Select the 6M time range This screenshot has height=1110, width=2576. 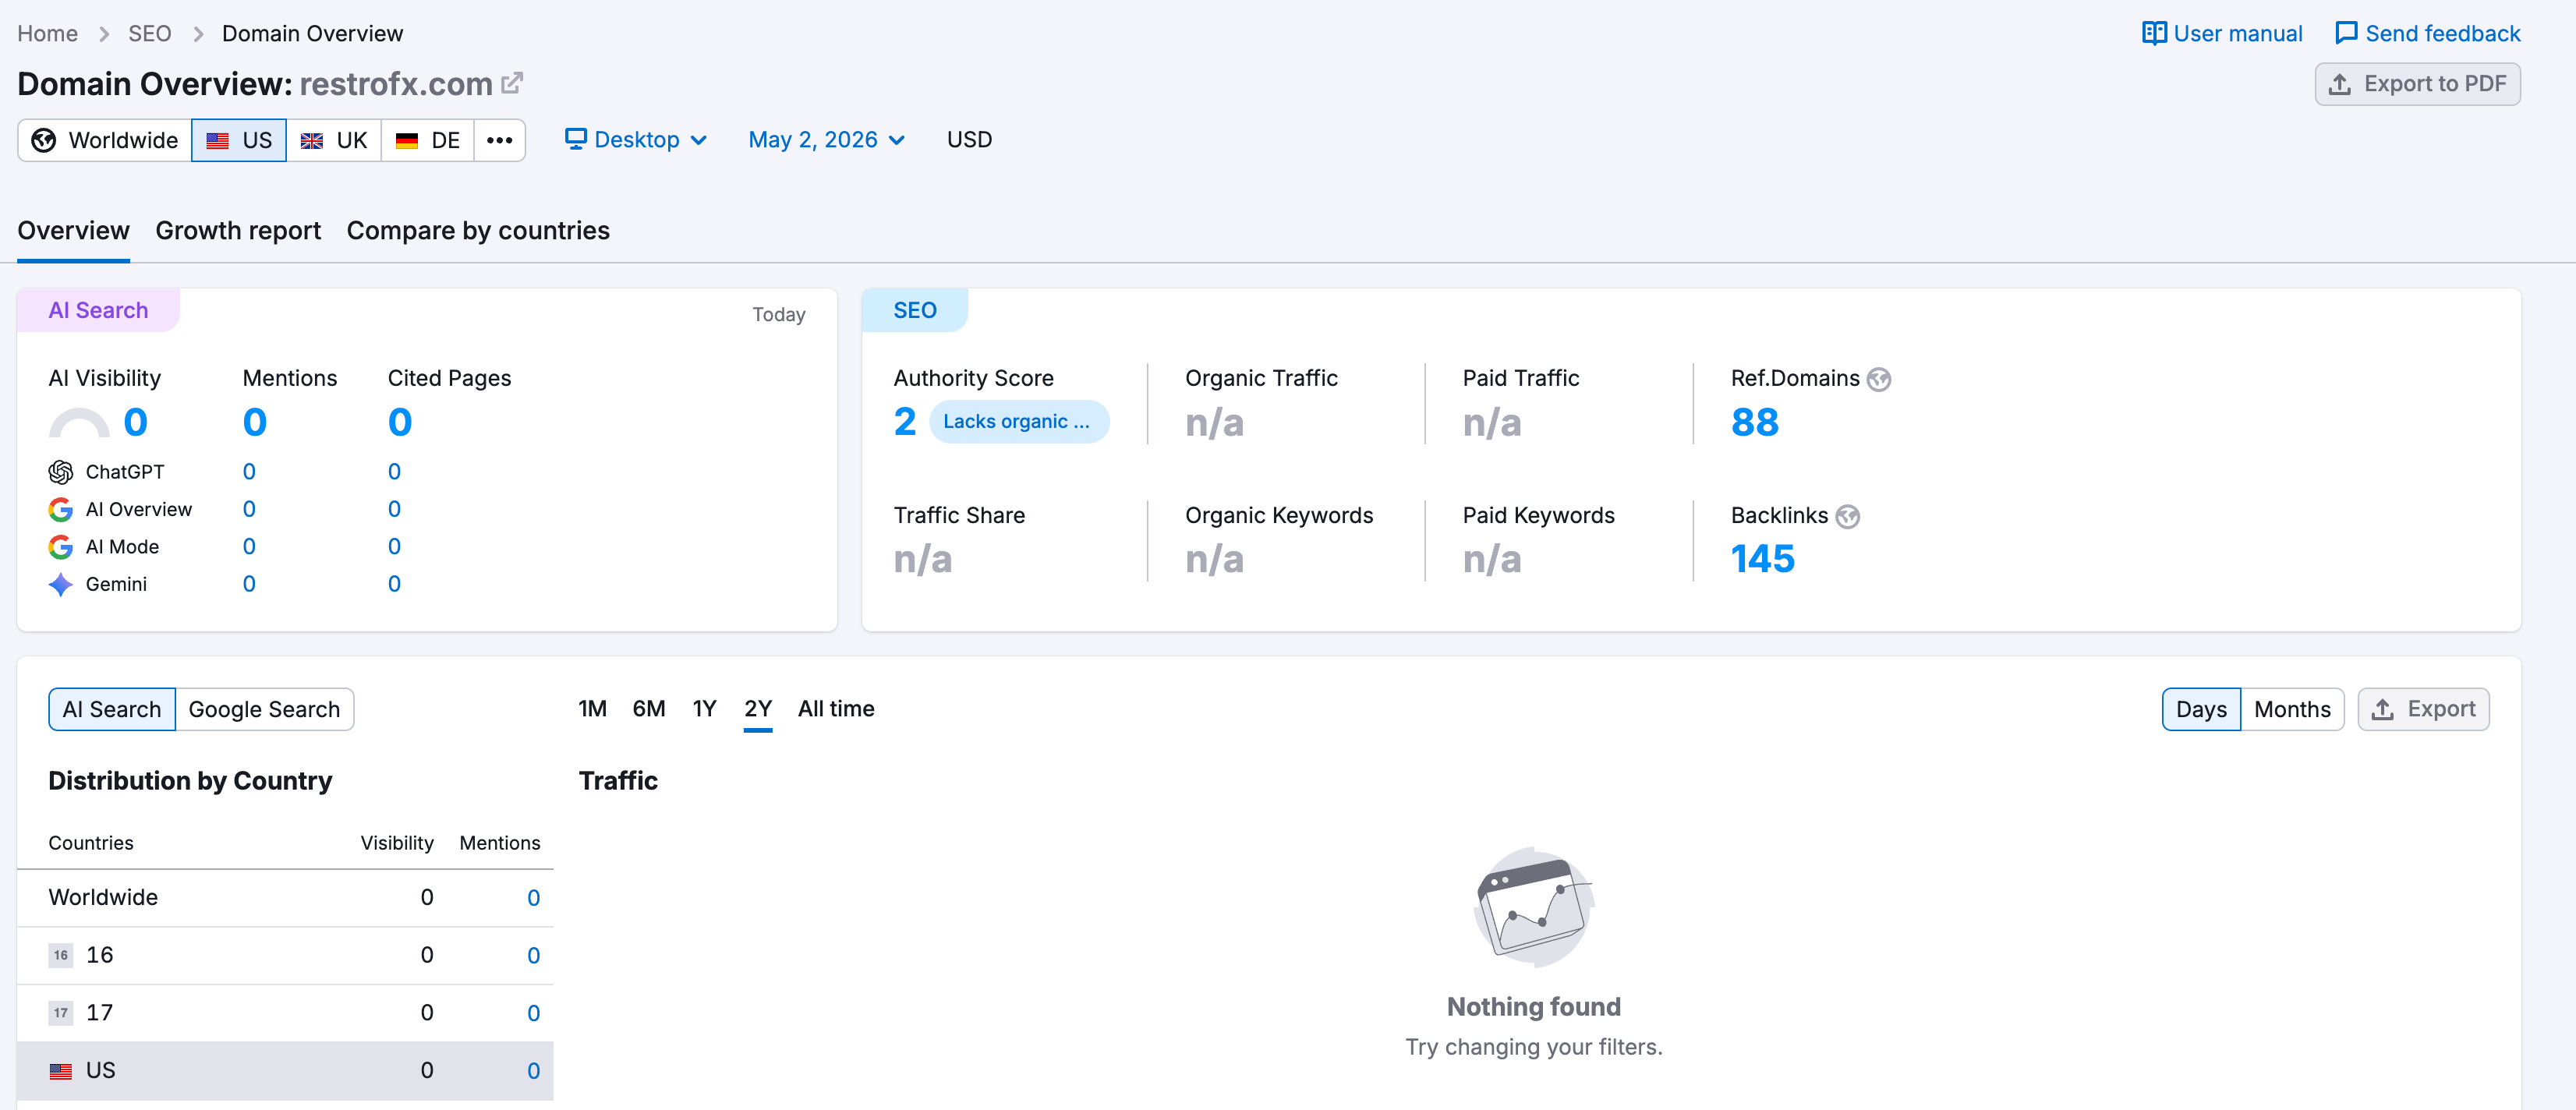(x=649, y=709)
